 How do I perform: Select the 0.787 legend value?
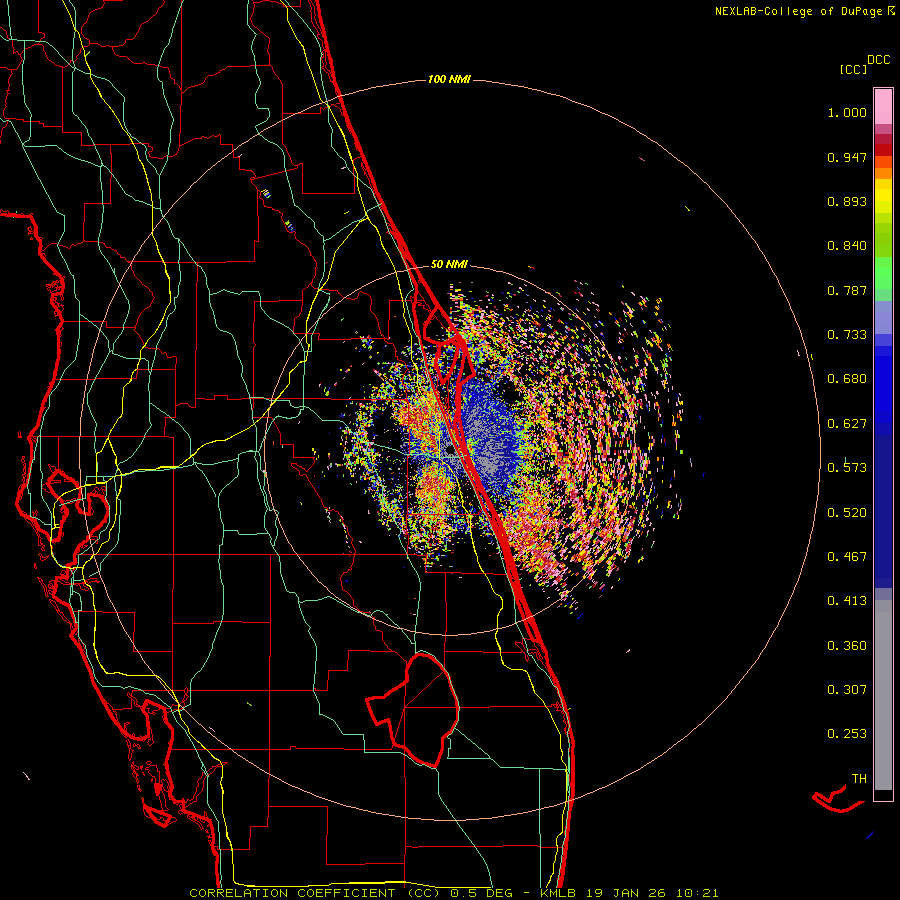click(x=847, y=290)
